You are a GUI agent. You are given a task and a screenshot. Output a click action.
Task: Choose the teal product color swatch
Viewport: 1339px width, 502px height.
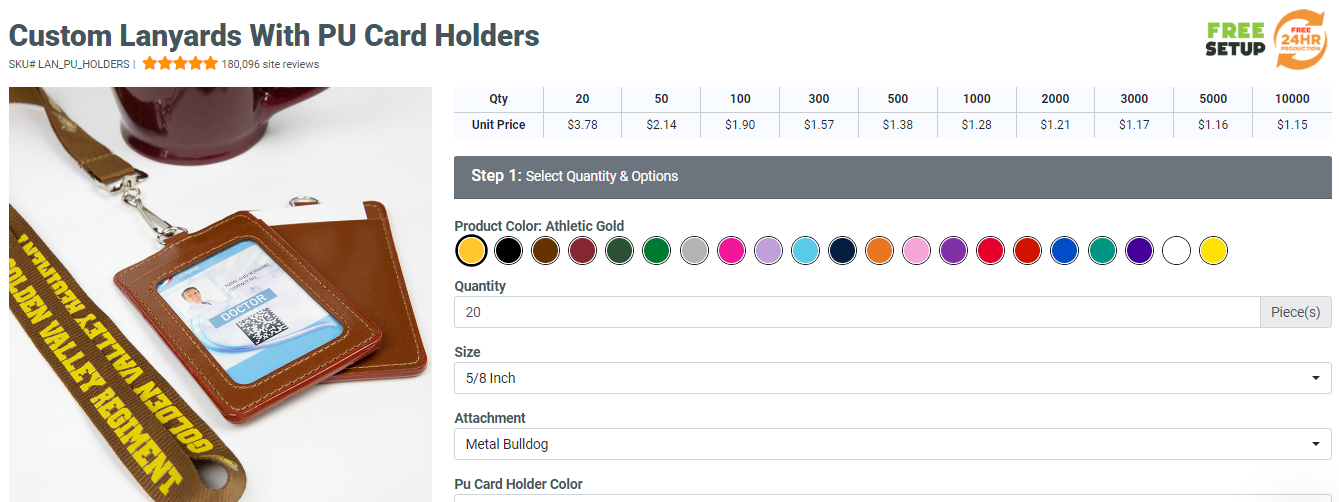[1102, 250]
